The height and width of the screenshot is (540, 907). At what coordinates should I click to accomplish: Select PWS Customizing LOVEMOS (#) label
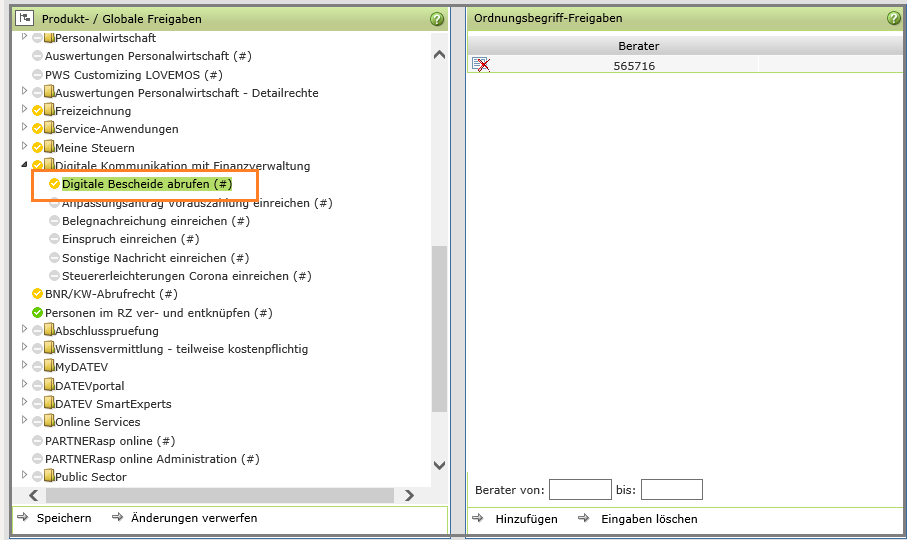tap(134, 75)
